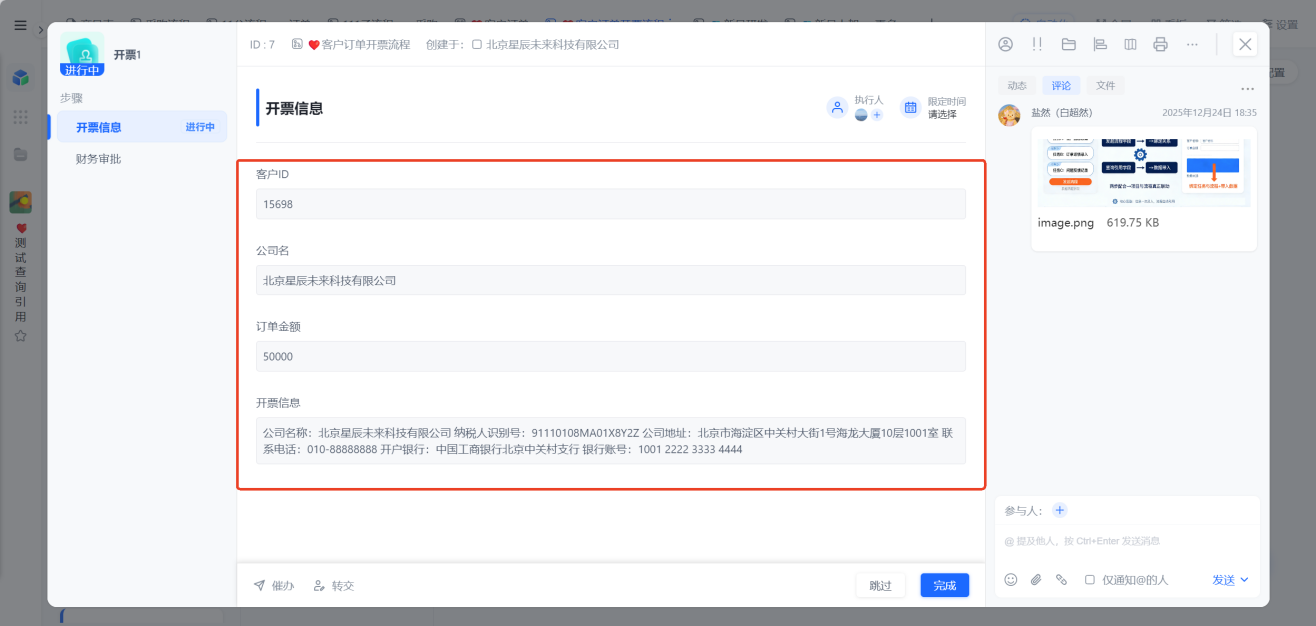Check 仅通知@的人 checkbox

pyautogui.click(x=1090, y=580)
